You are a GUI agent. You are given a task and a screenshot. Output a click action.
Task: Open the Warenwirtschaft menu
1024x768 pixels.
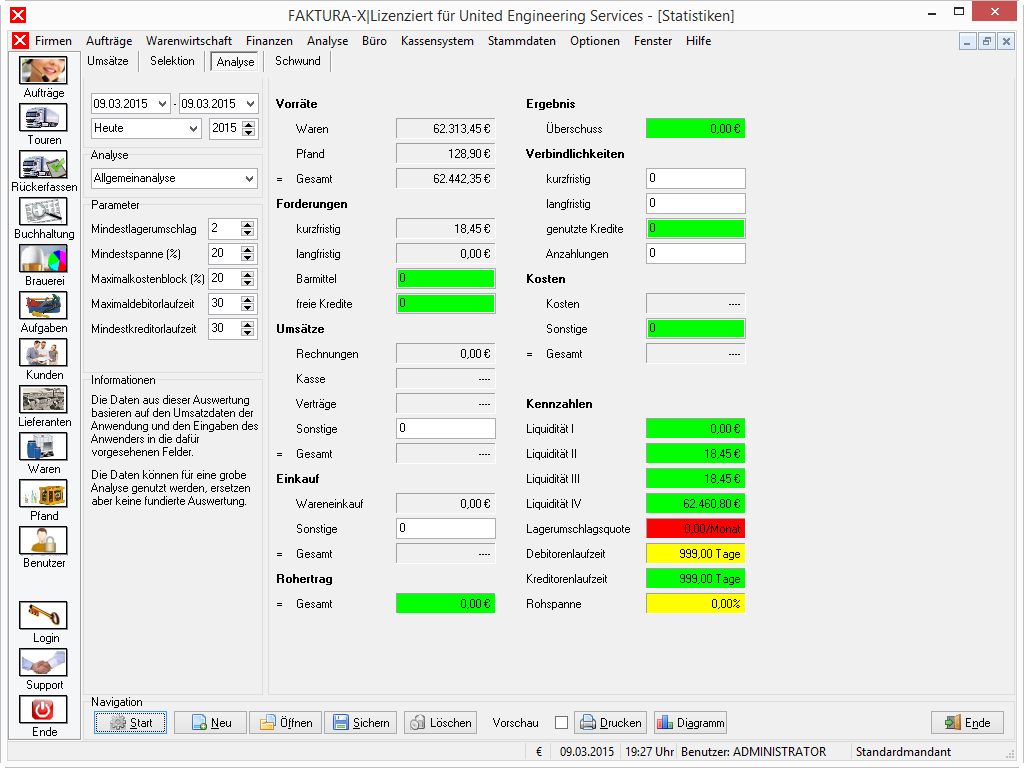coord(189,40)
